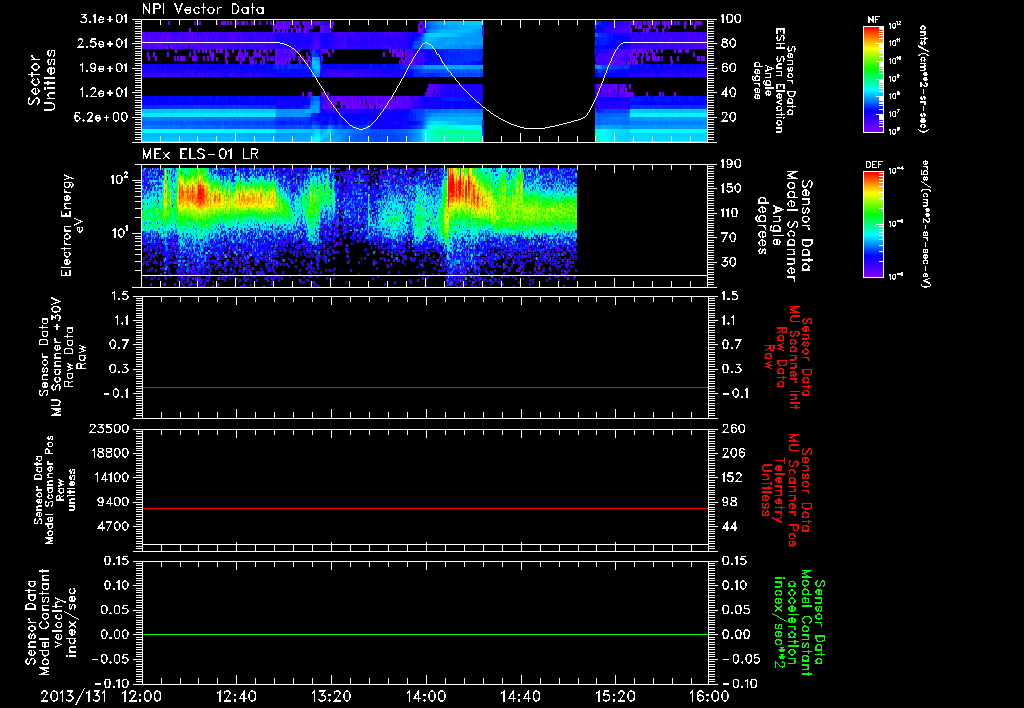Viewport: 1024px width, 708px height.
Task: Select the DEF rainbow color bar
Action: pos(874,224)
